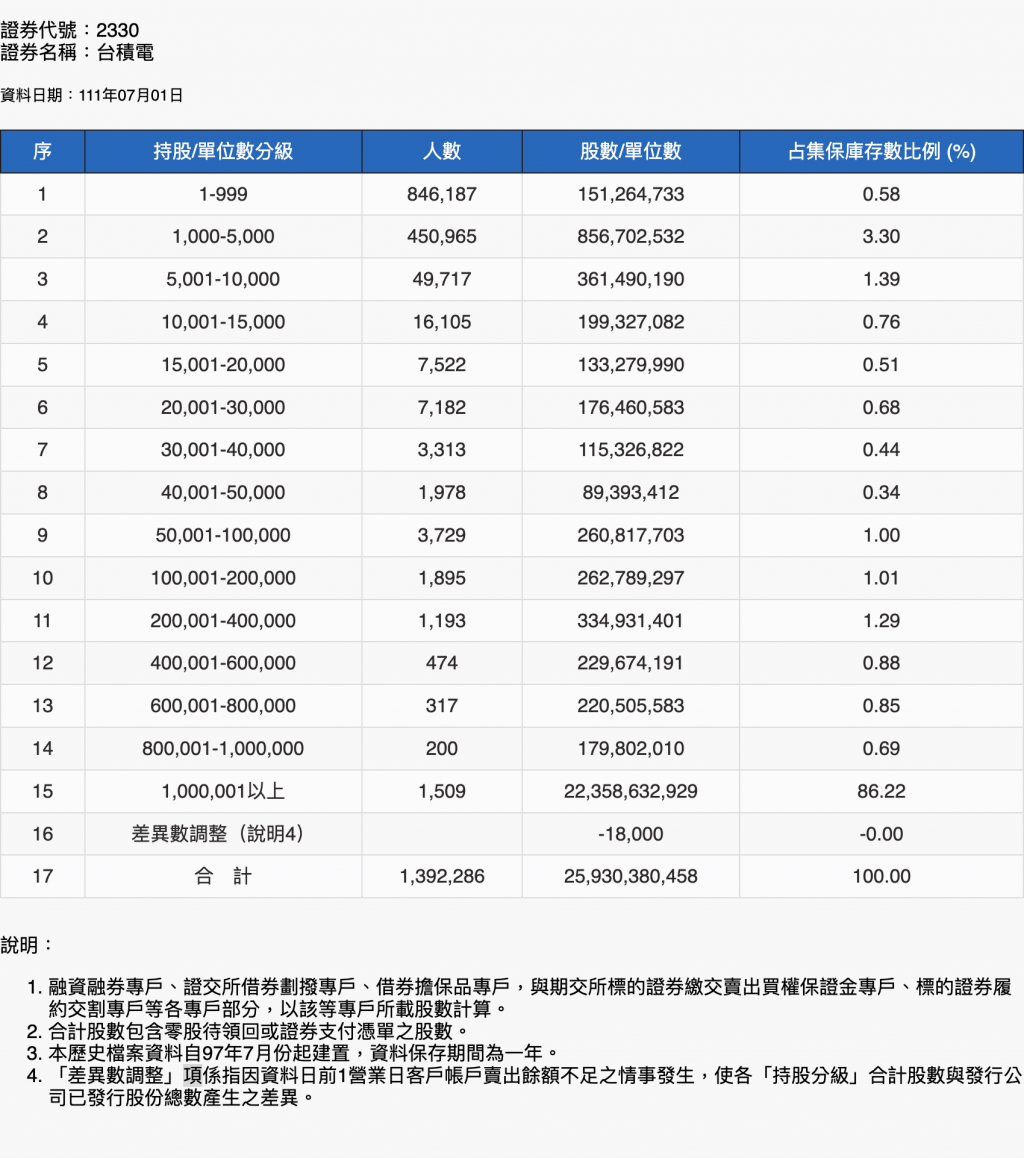Select the 1,000,001以上 range cell

[x=223, y=792]
